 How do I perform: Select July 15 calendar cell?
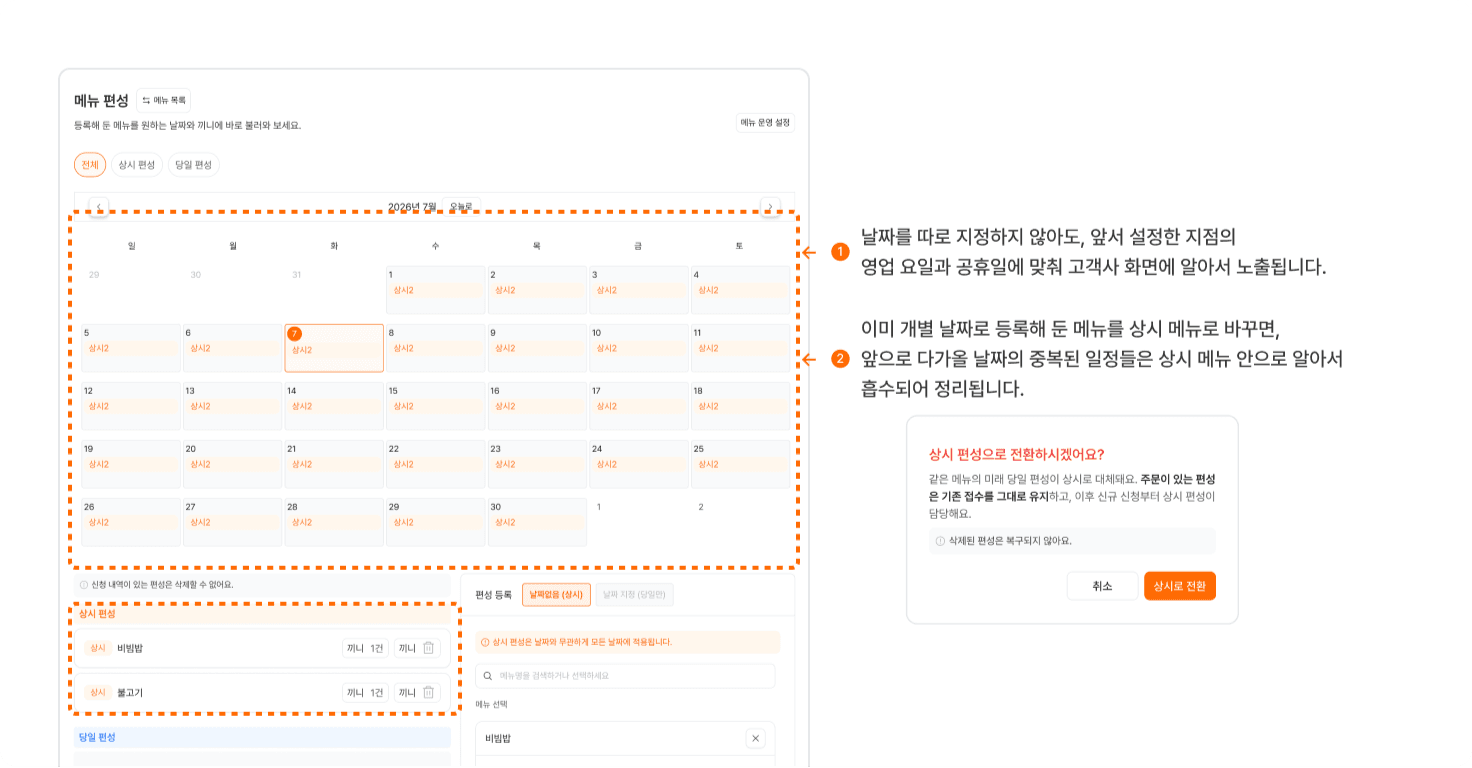pyautogui.click(x=436, y=406)
